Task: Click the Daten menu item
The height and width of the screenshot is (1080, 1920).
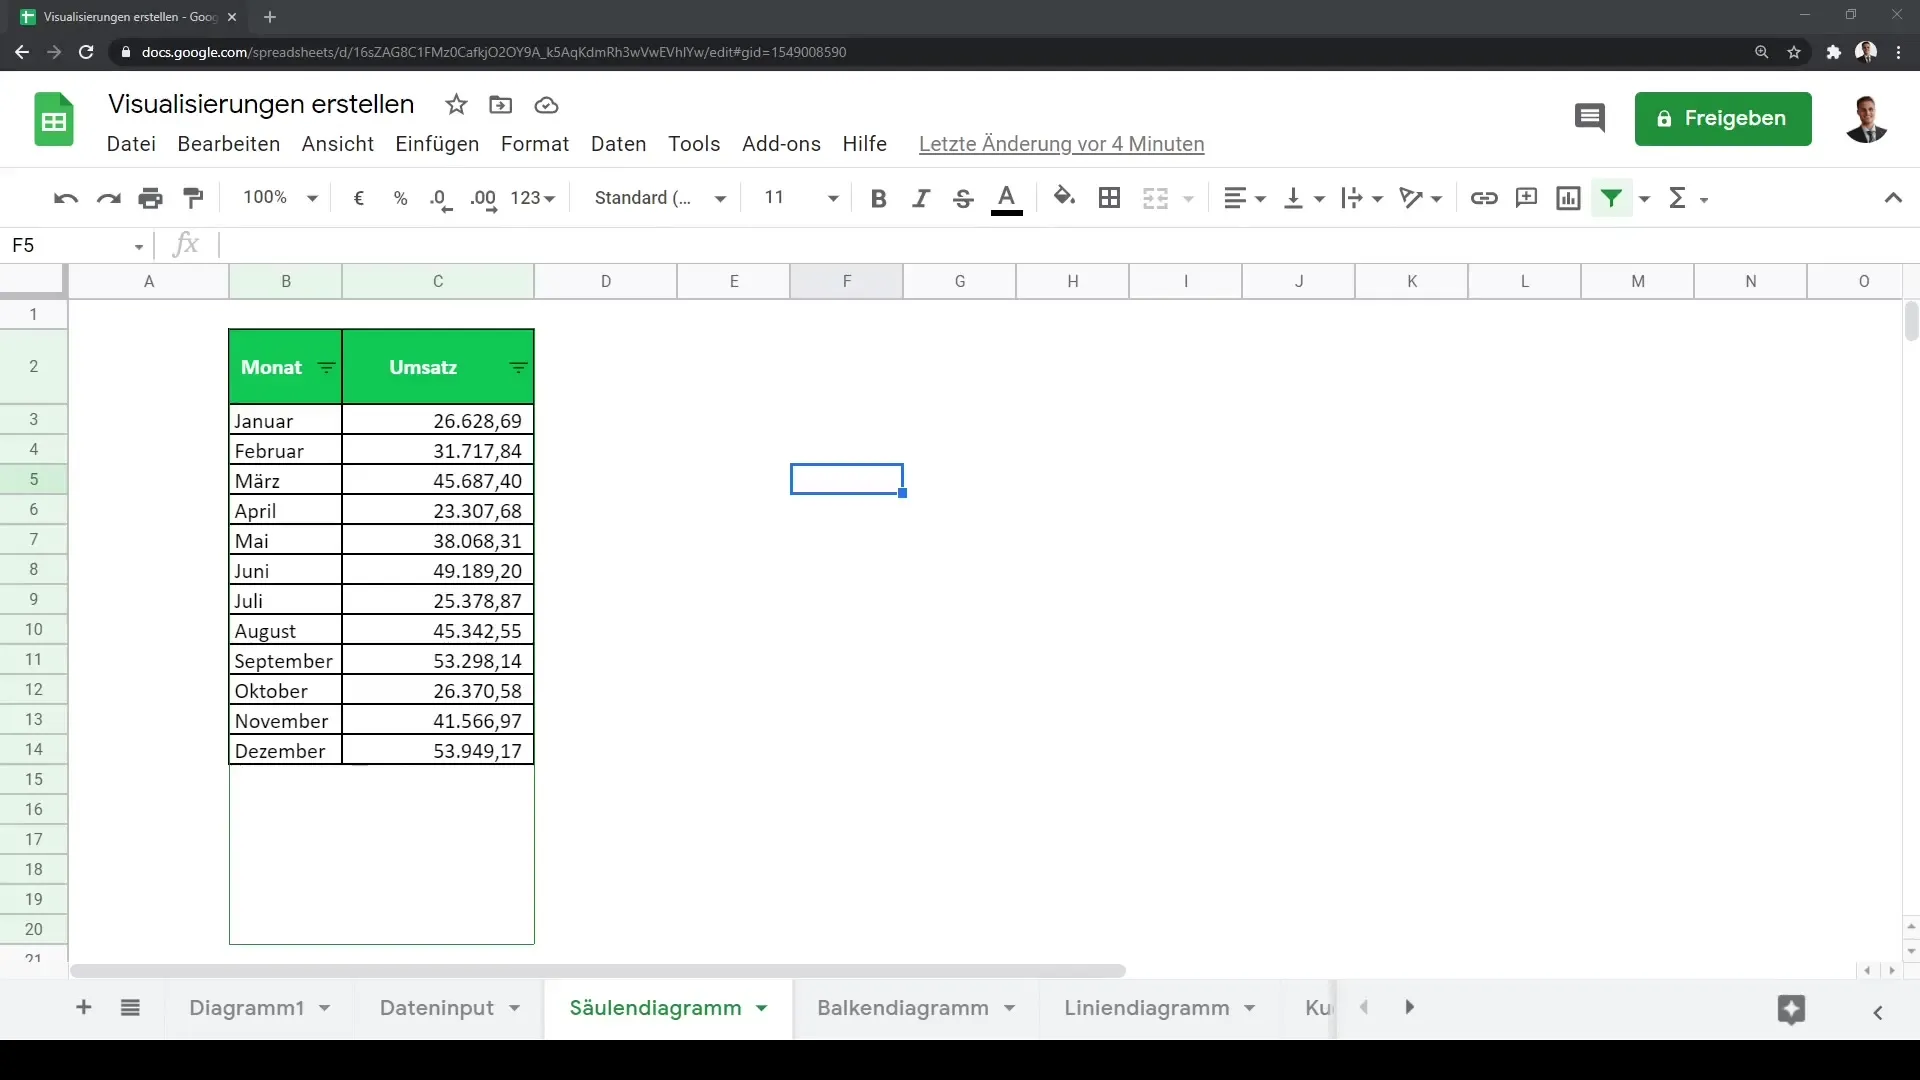Action: point(618,144)
